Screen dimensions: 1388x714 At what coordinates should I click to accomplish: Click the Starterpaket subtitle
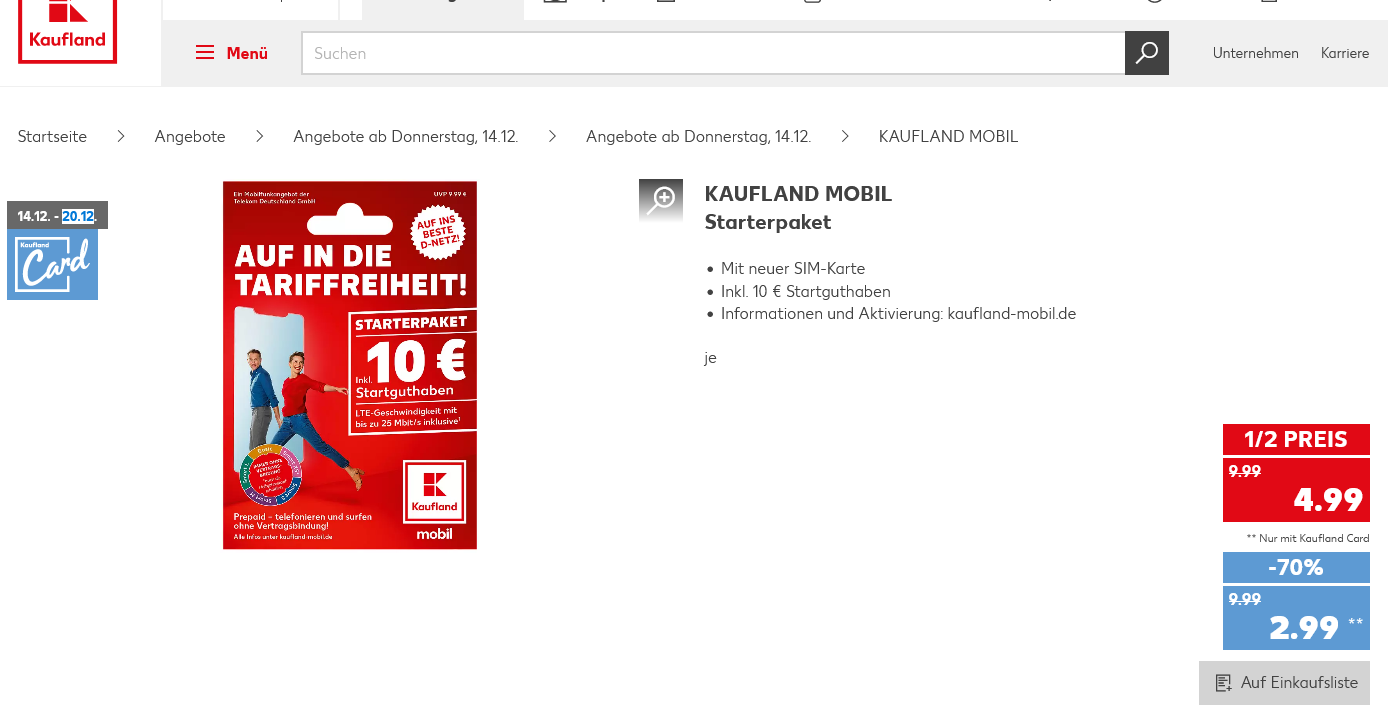pos(768,222)
